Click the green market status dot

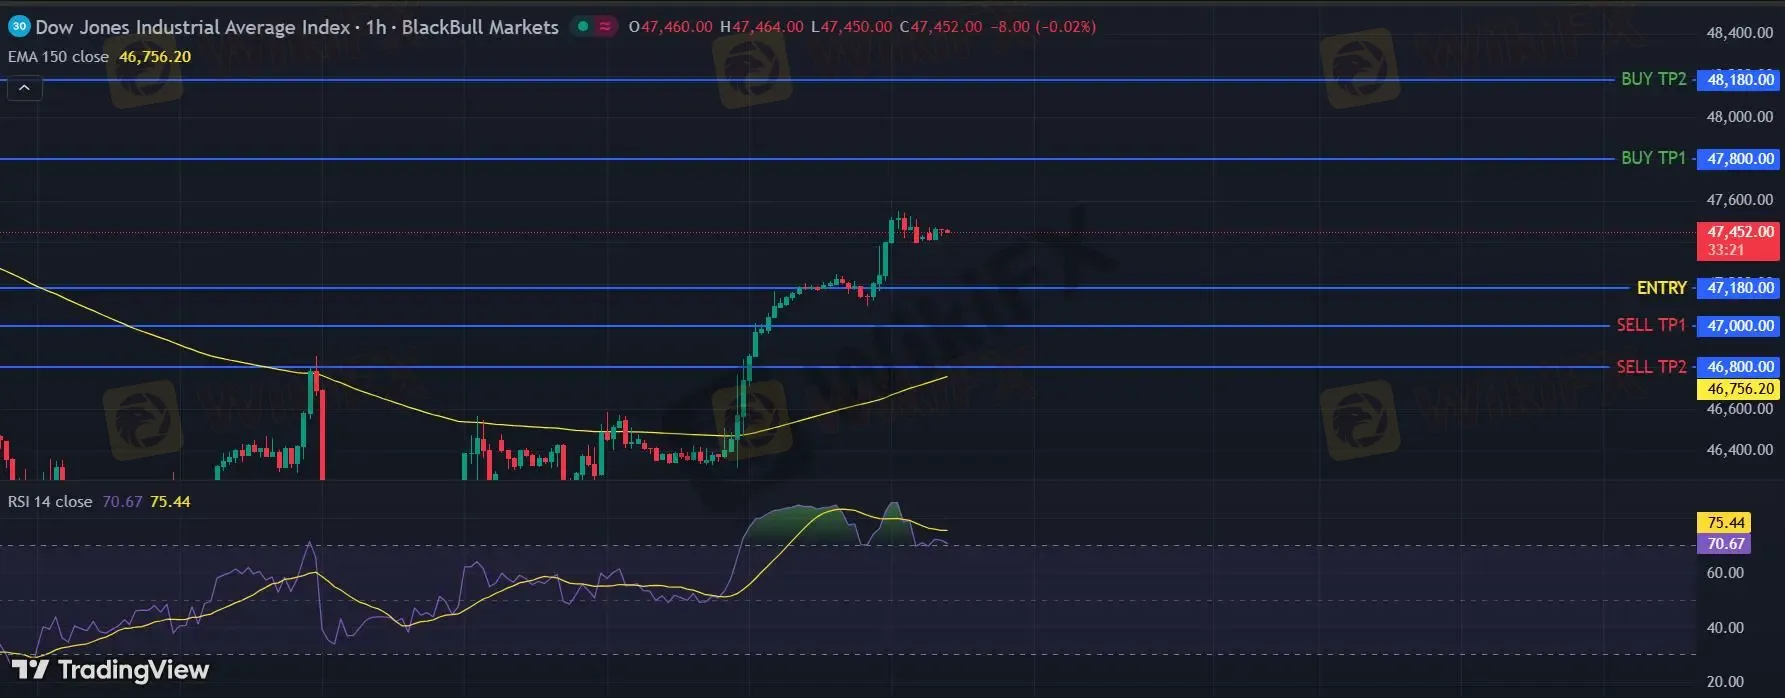pyautogui.click(x=583, y=27)
